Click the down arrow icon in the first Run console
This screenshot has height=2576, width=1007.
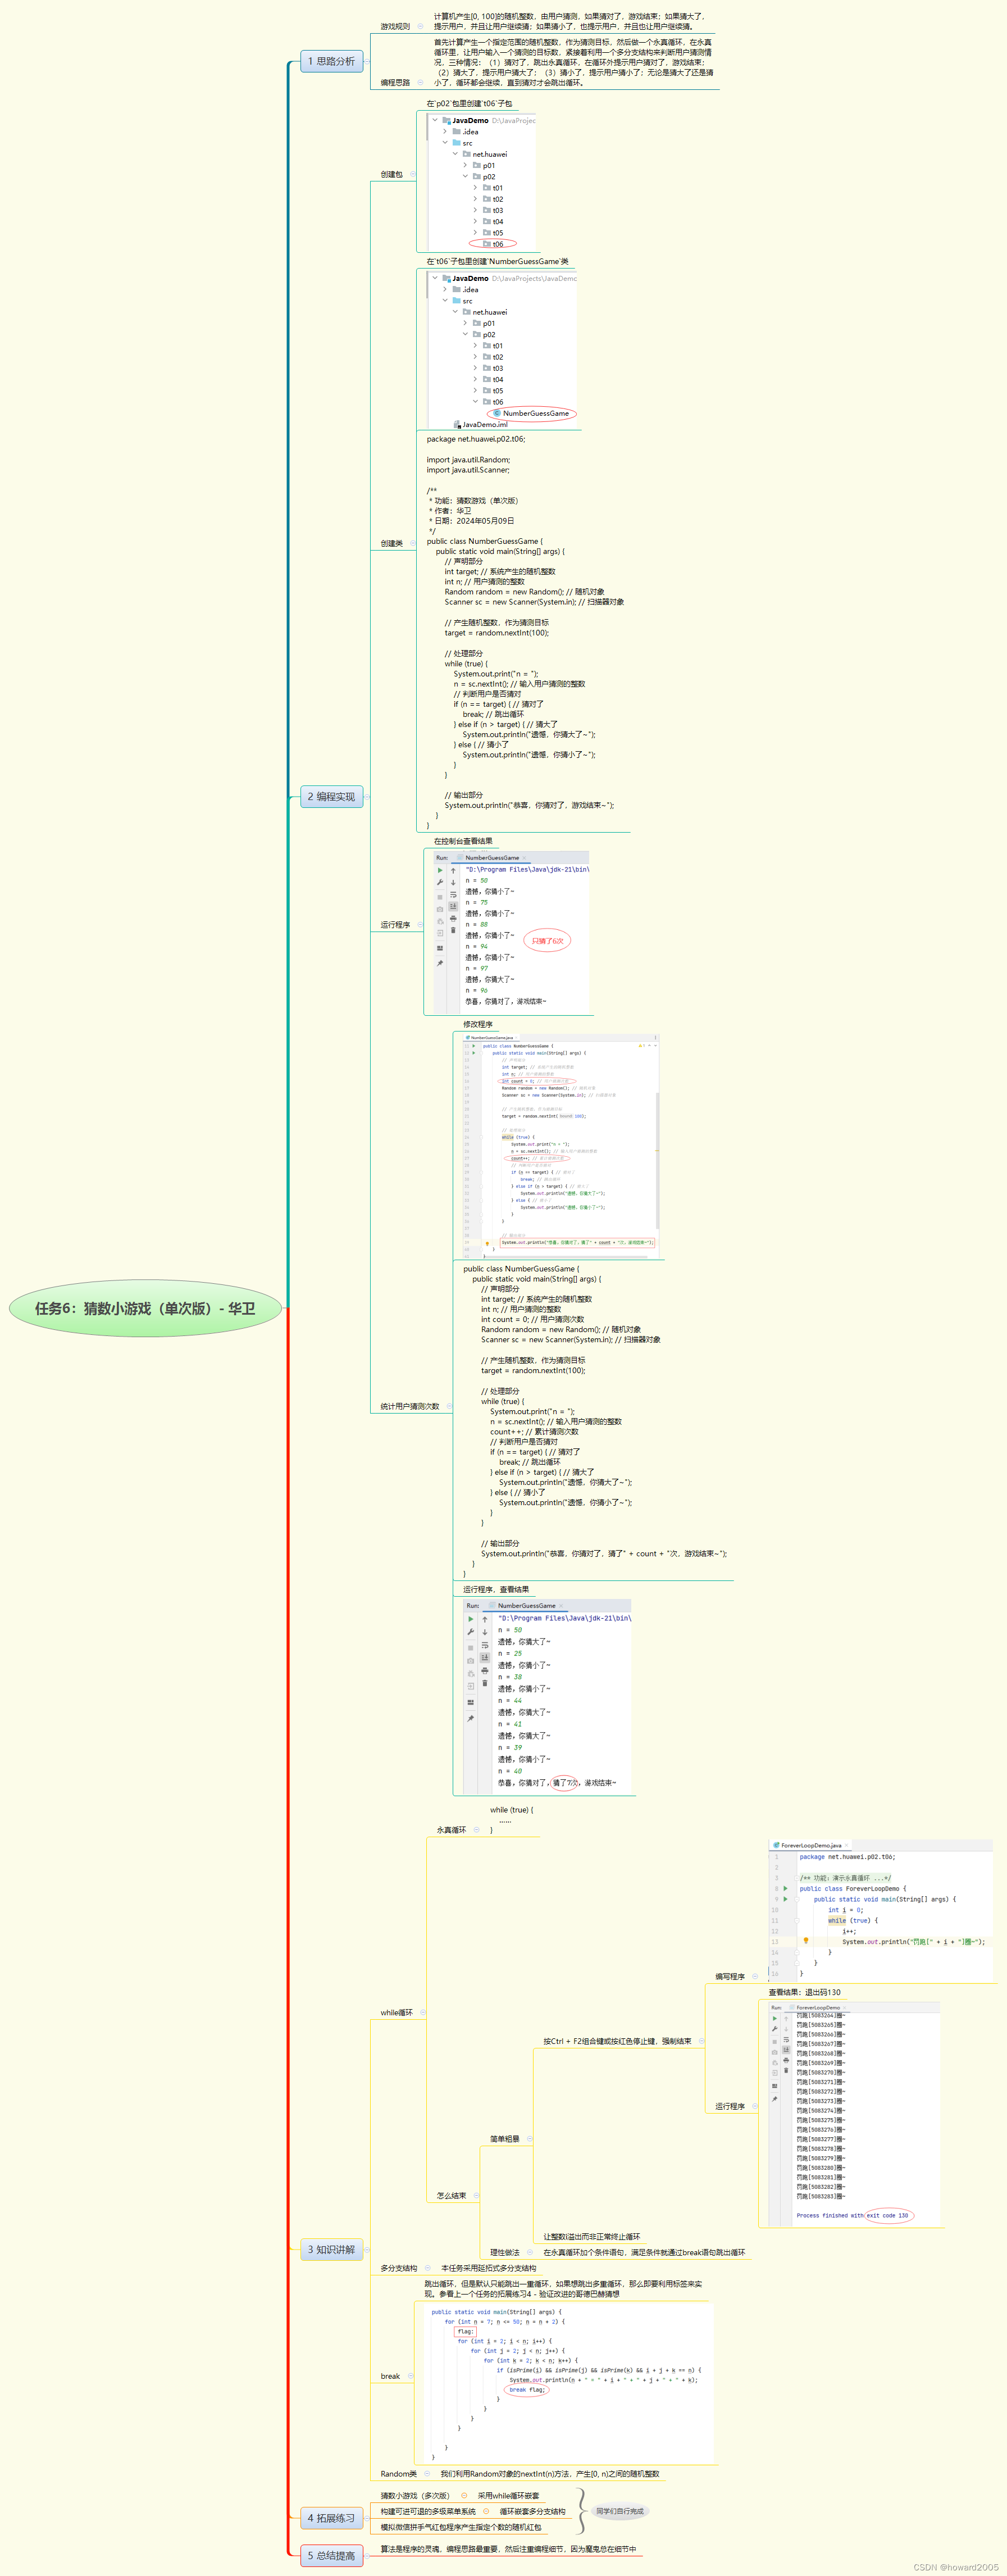click(453, 883)
